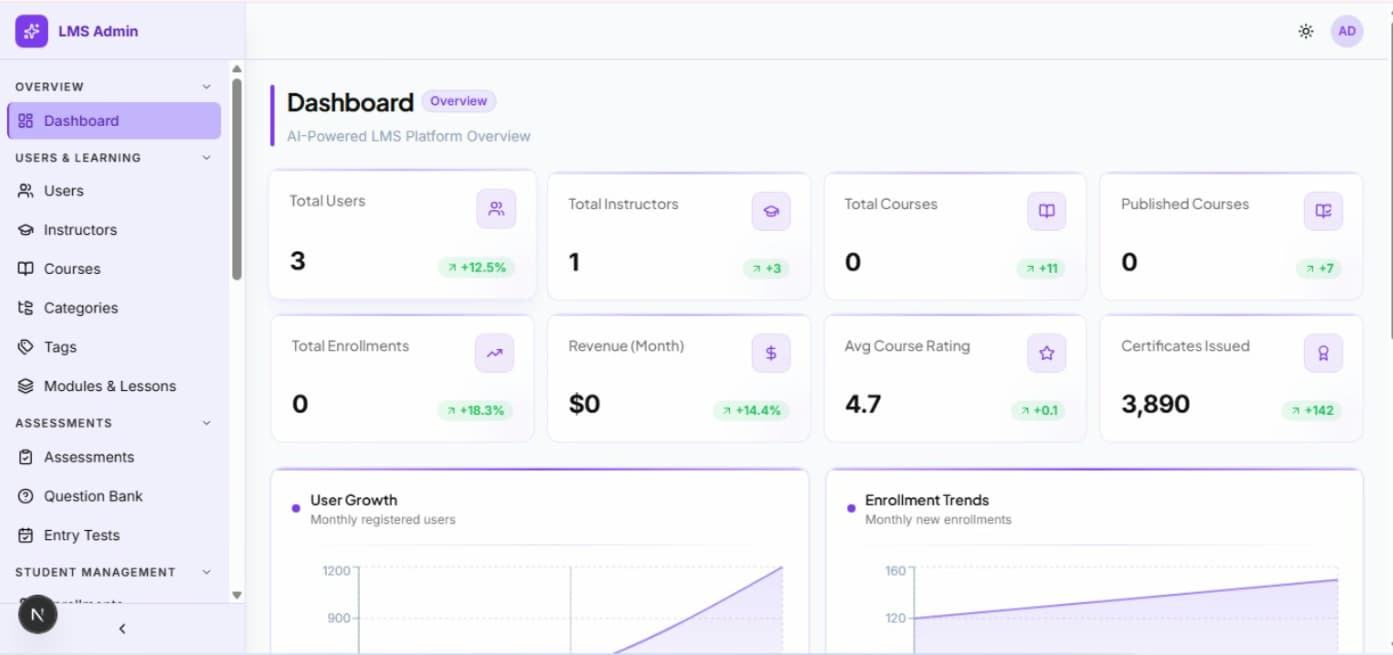This screenshot has width=1393, height=655.
Task: Click the Question Bank help-circle icon
Action: point(26,496)
